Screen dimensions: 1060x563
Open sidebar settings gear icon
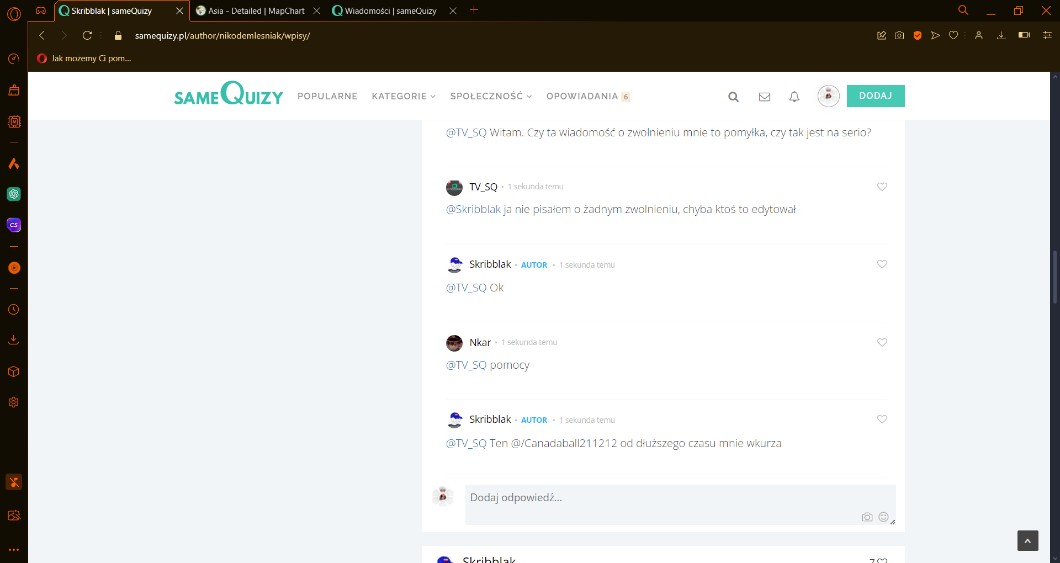[x=14, y=402]
